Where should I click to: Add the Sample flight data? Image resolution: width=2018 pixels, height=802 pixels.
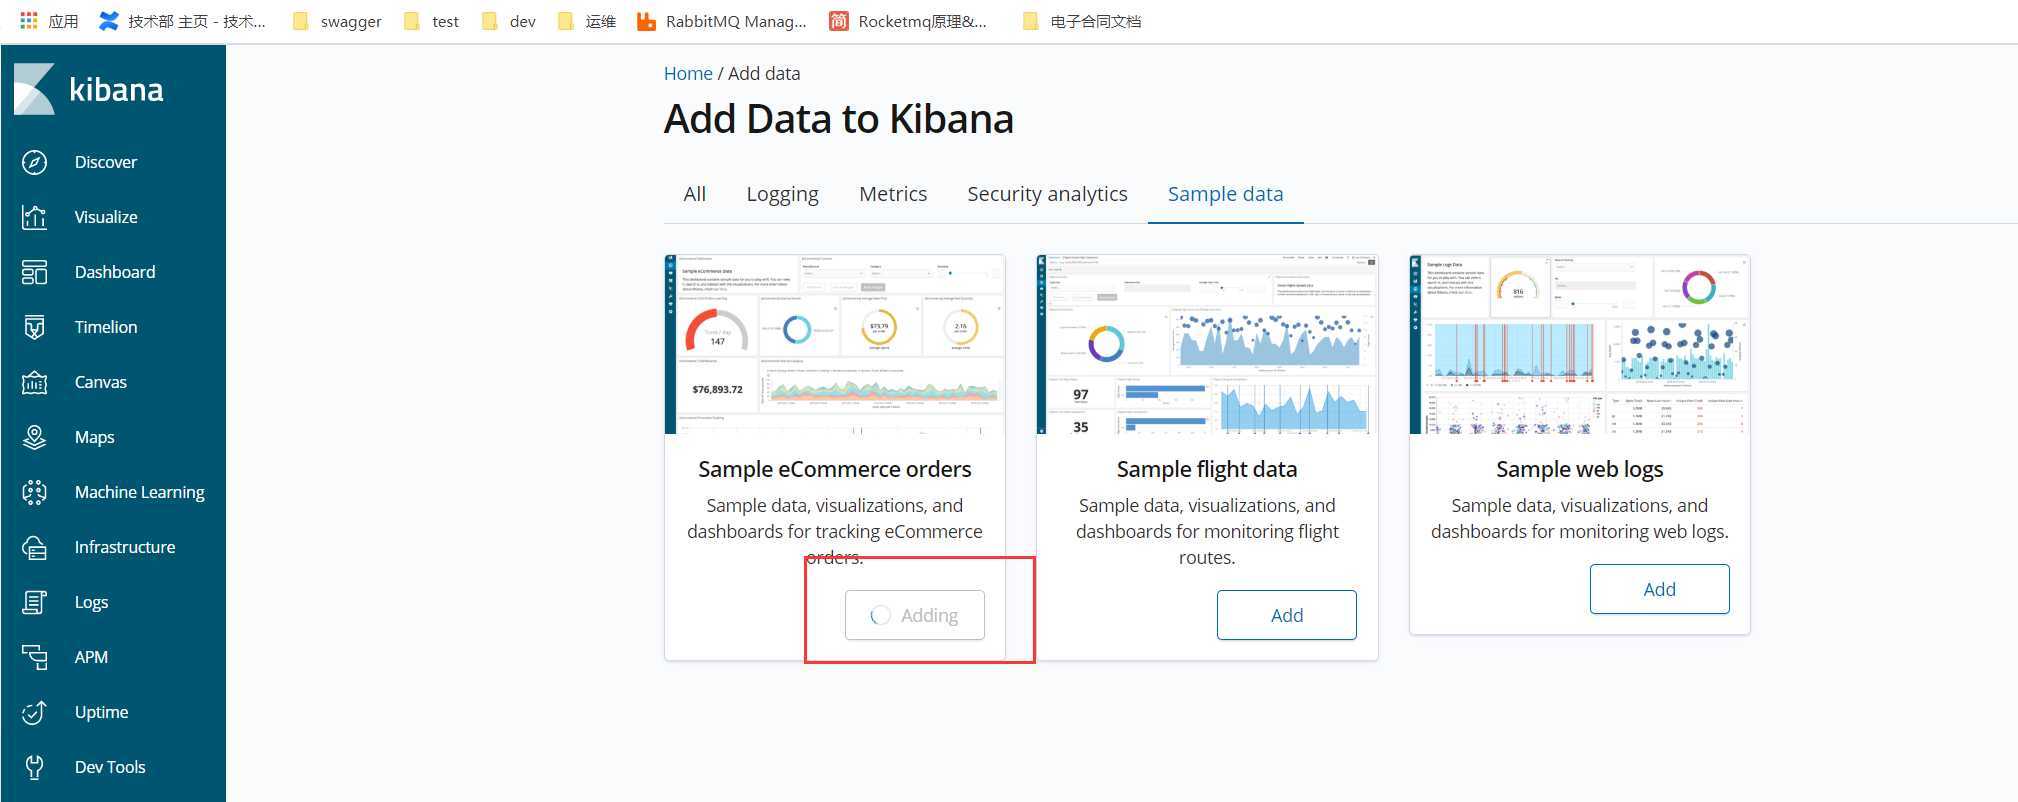(1286, 615)
